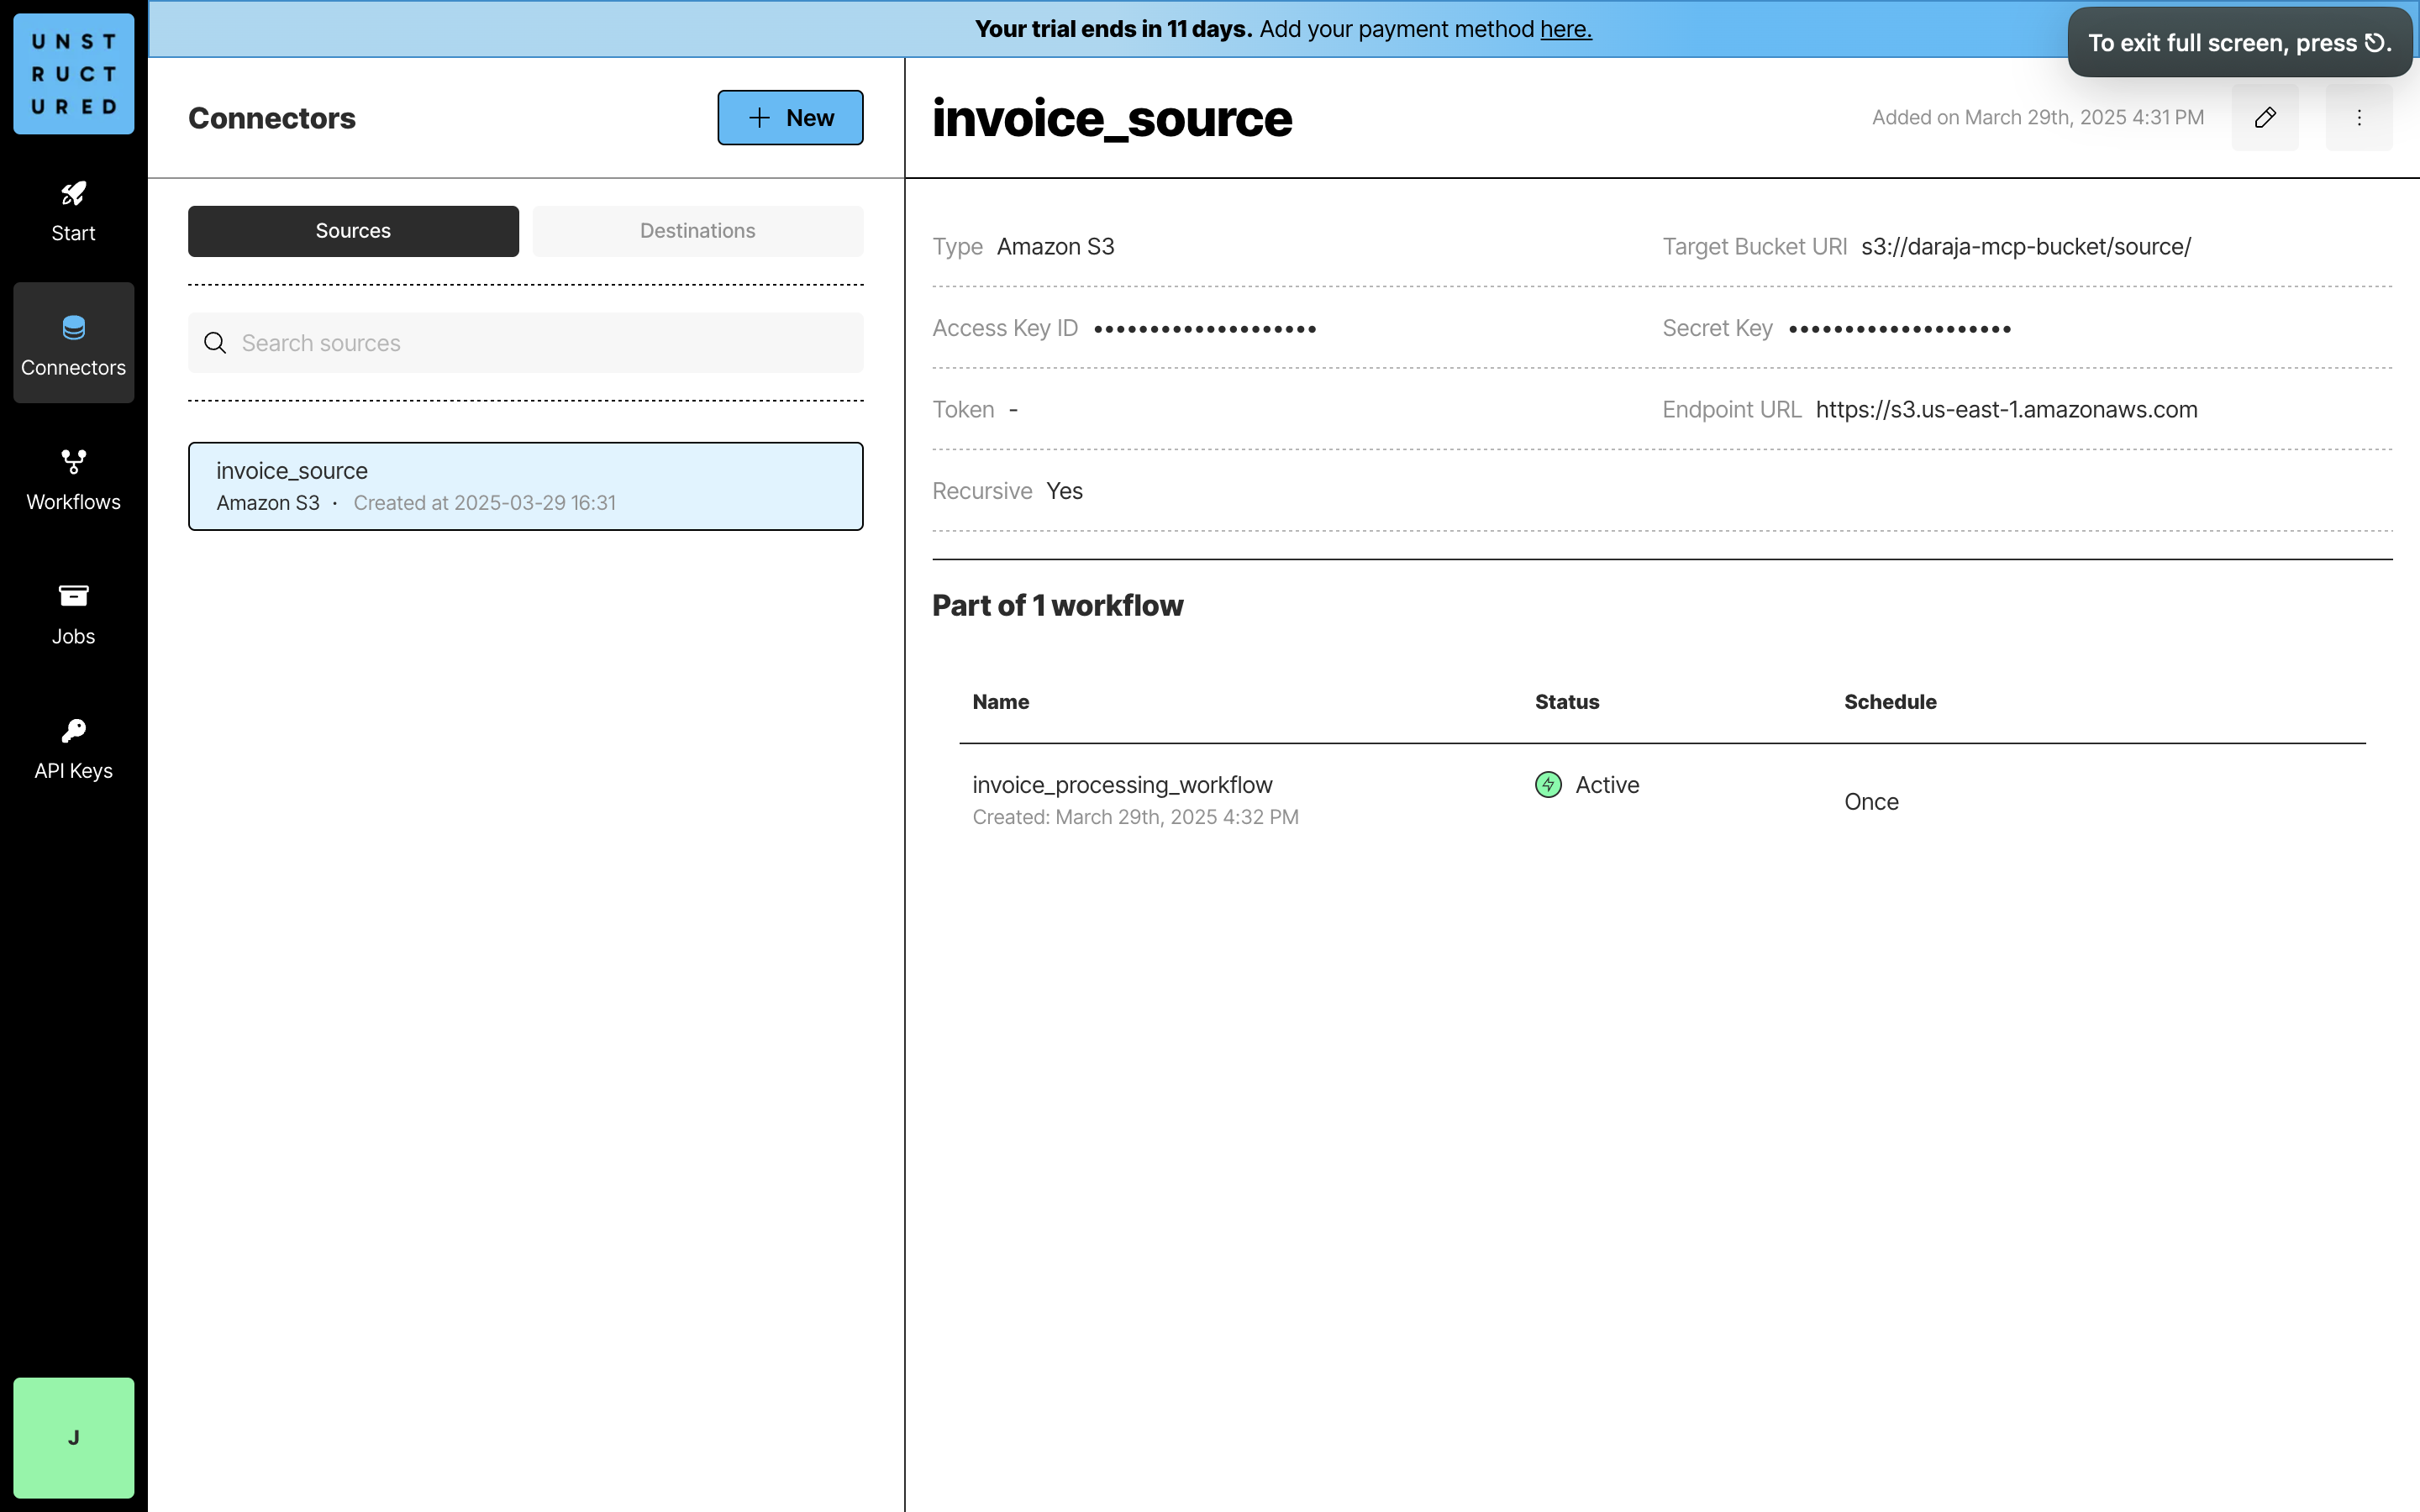This screenshot has width=2420, height=1512.
Task: Open the three-dot more options menu
Action: pos(2358,118)
